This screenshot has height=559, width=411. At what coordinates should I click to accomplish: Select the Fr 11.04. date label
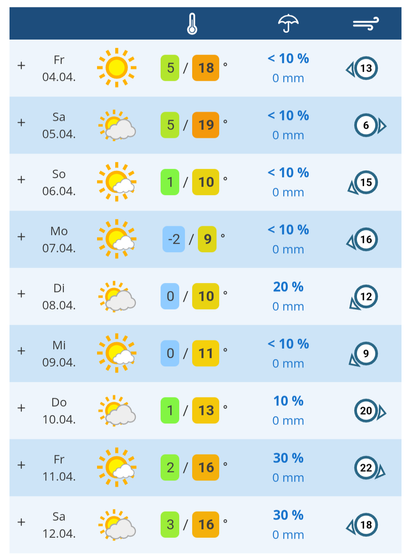[59, 468]
